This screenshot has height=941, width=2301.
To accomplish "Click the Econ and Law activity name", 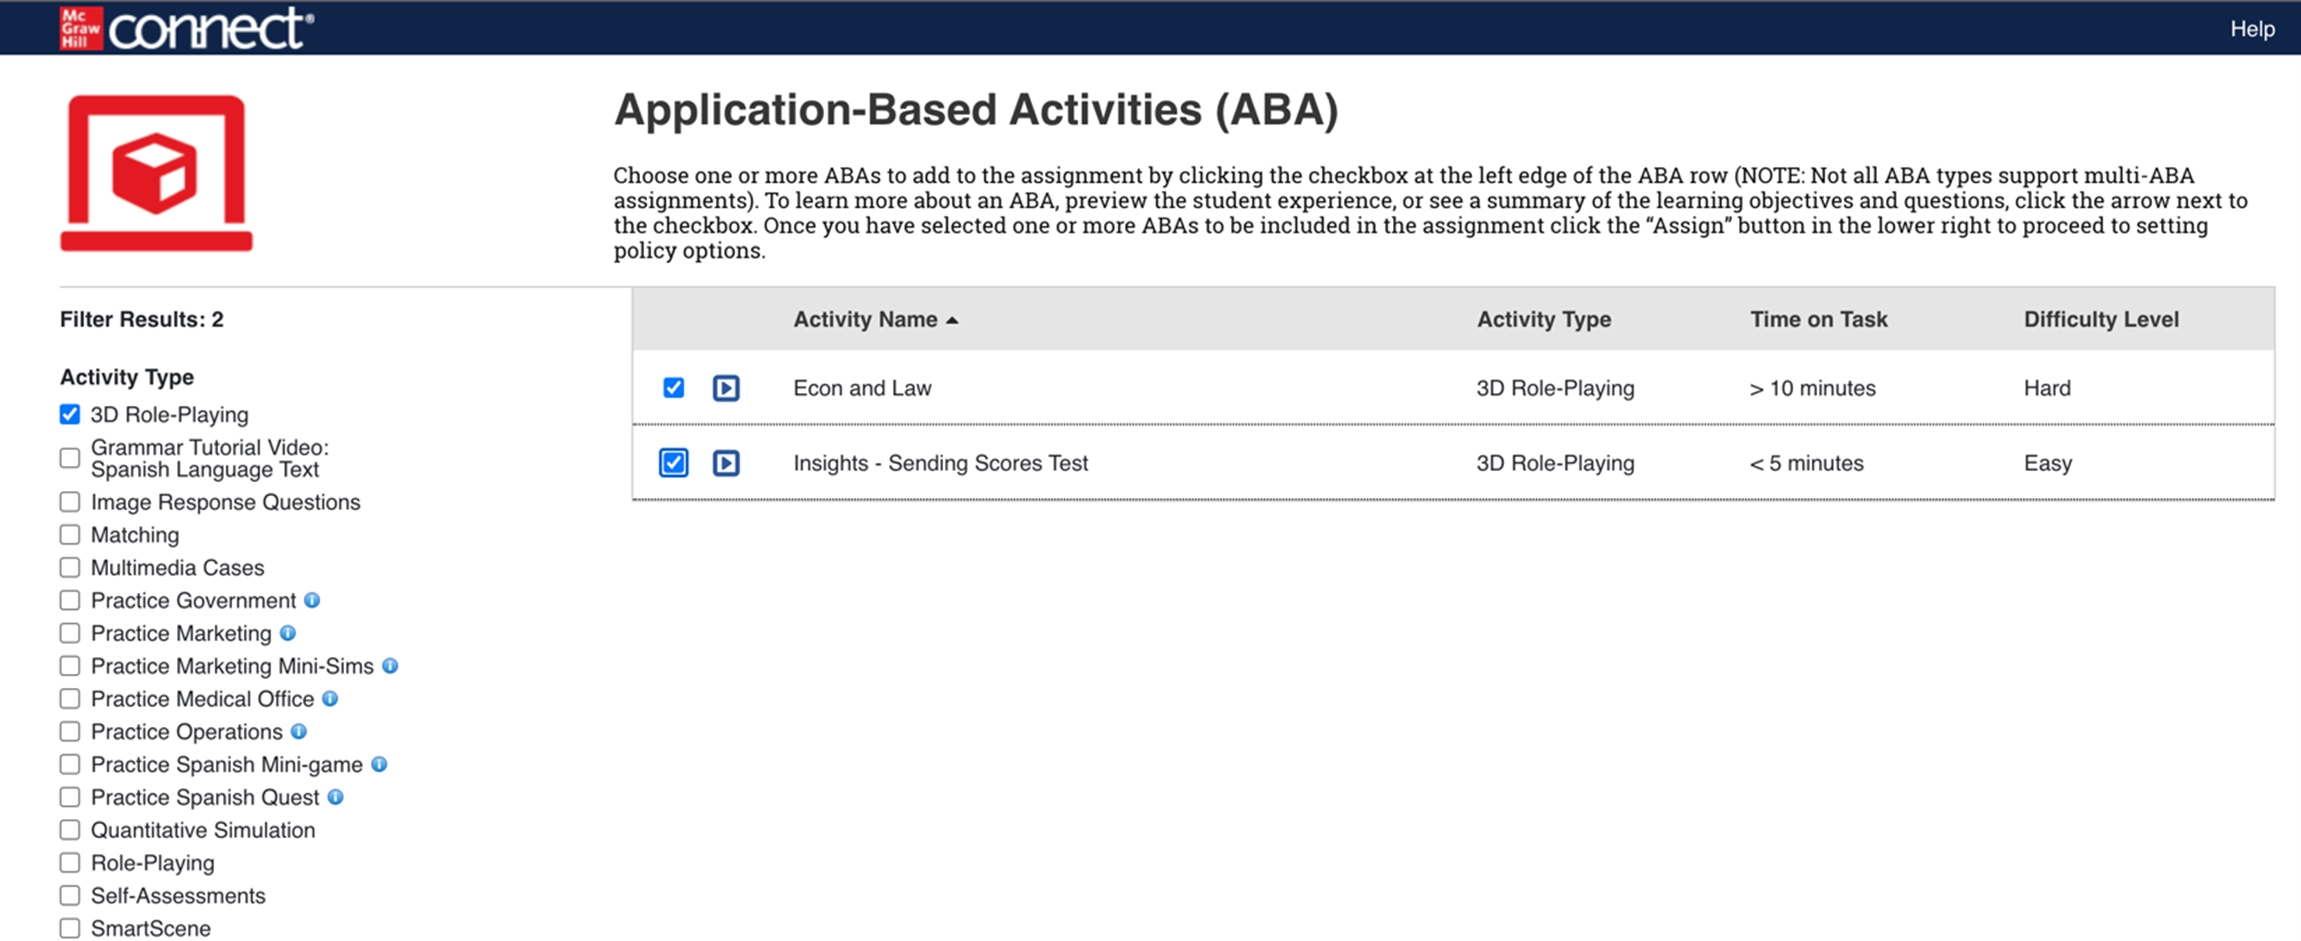I will (x=862, y=388).
